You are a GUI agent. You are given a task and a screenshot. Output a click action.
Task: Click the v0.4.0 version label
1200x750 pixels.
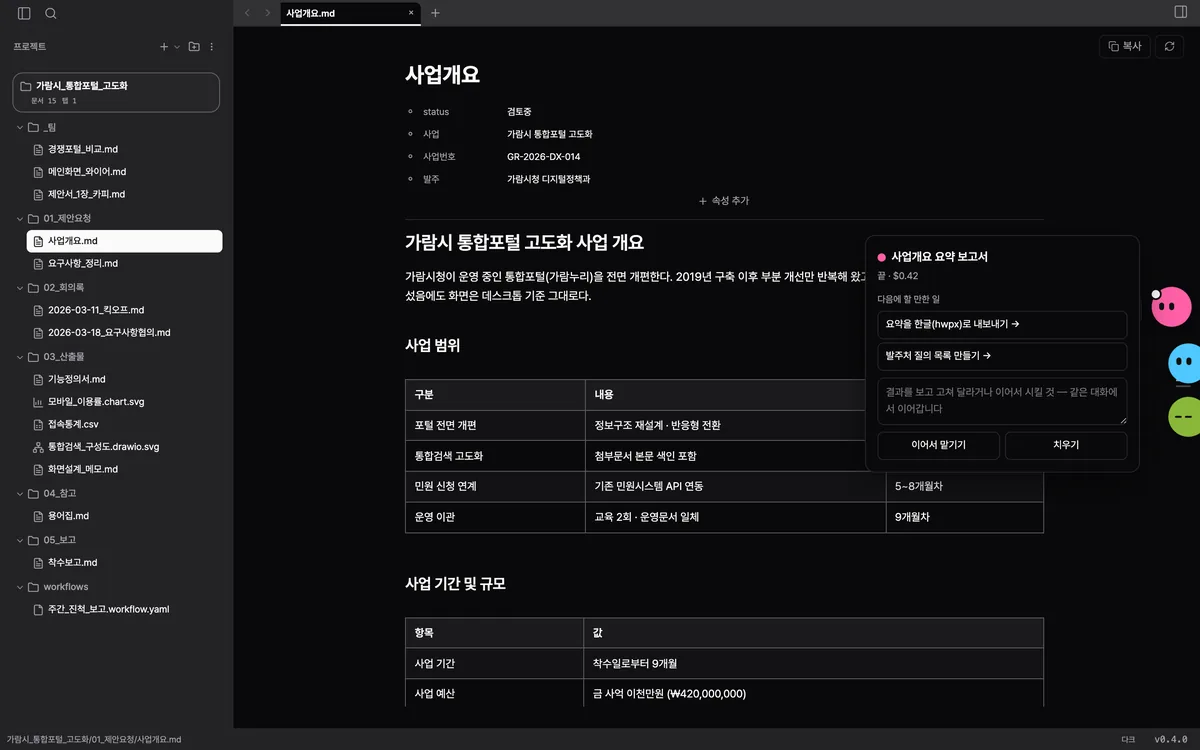pos(1171,740)
